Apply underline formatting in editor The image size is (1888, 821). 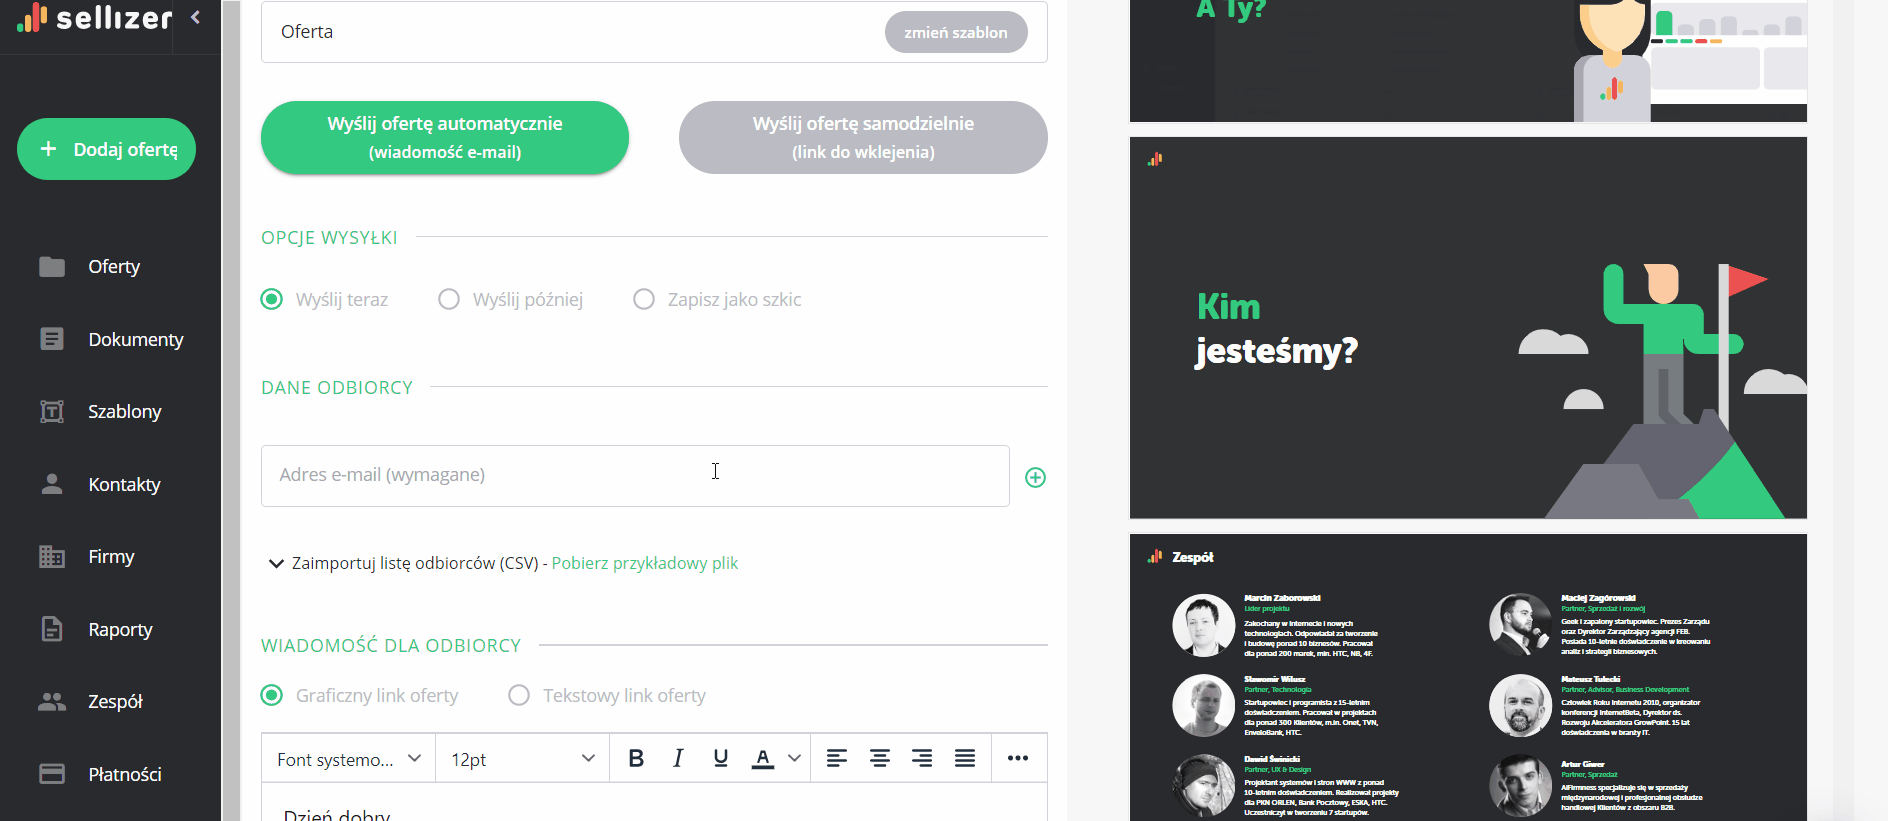[x=720, y=759]
